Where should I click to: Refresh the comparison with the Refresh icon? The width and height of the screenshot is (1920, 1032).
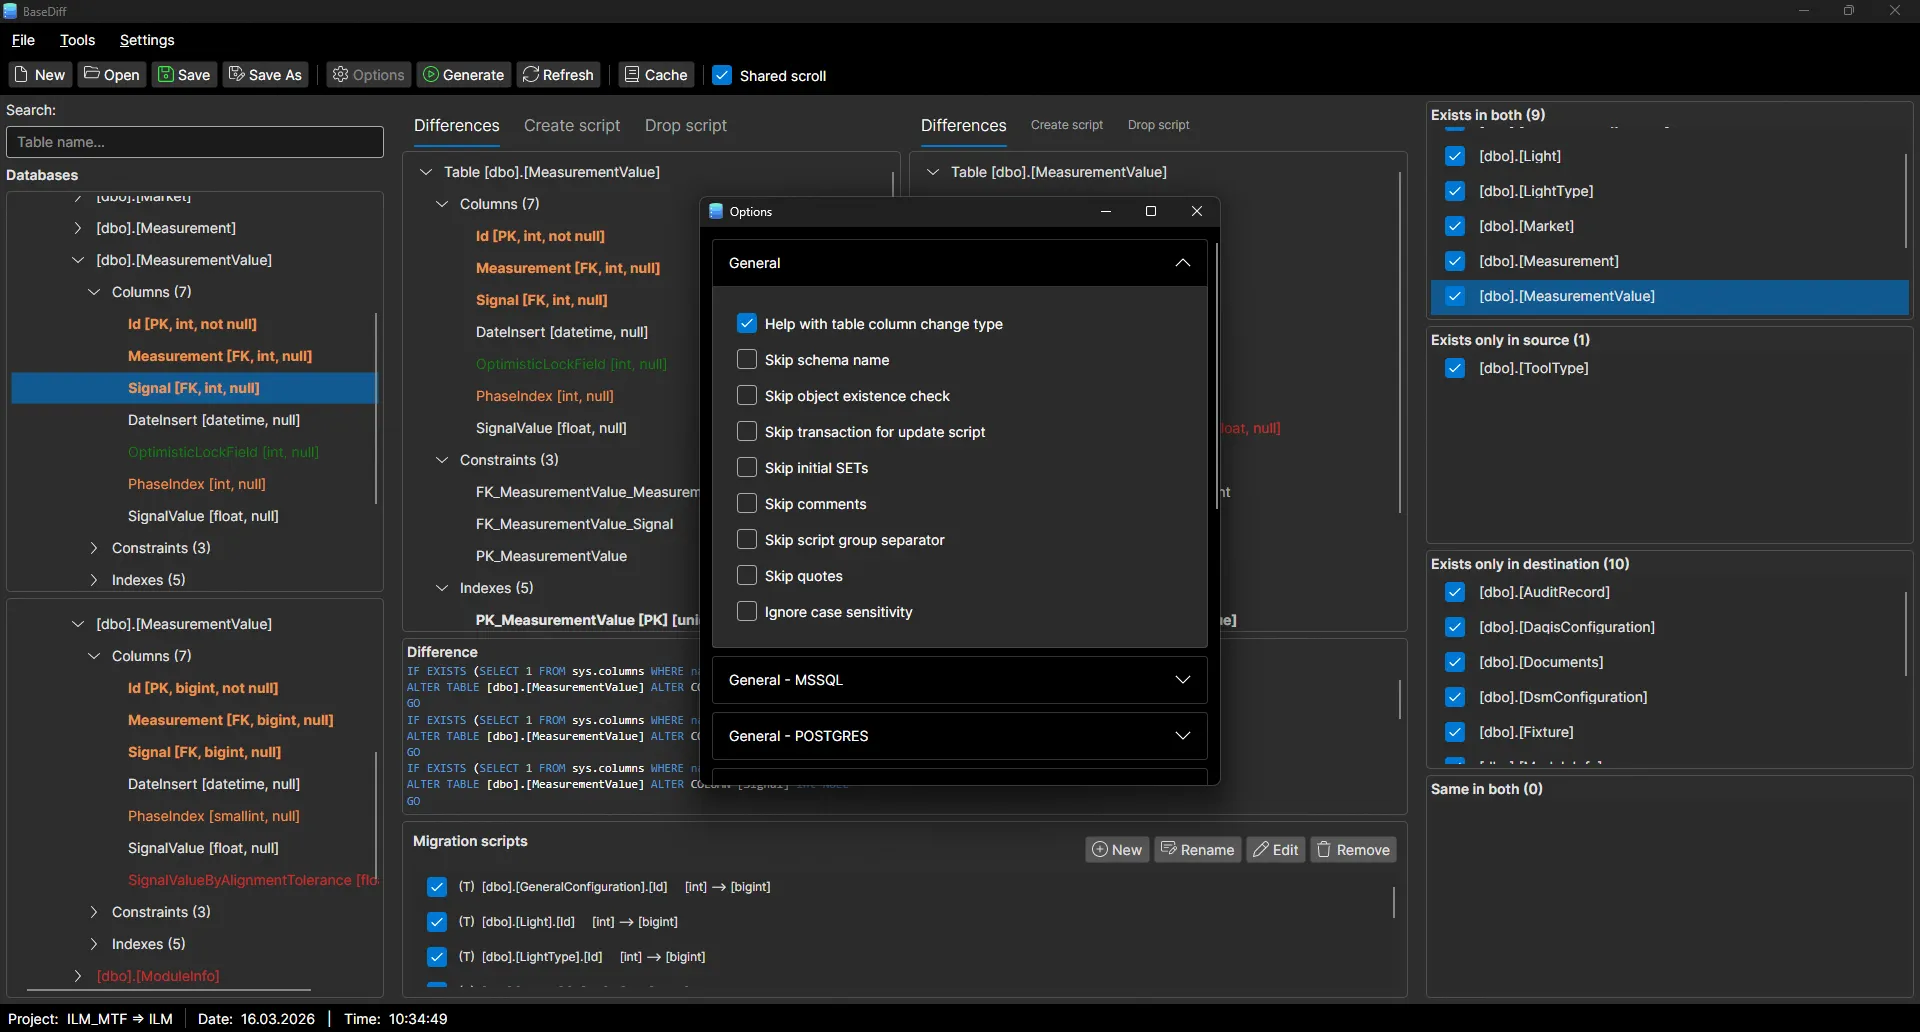(530, 74)
